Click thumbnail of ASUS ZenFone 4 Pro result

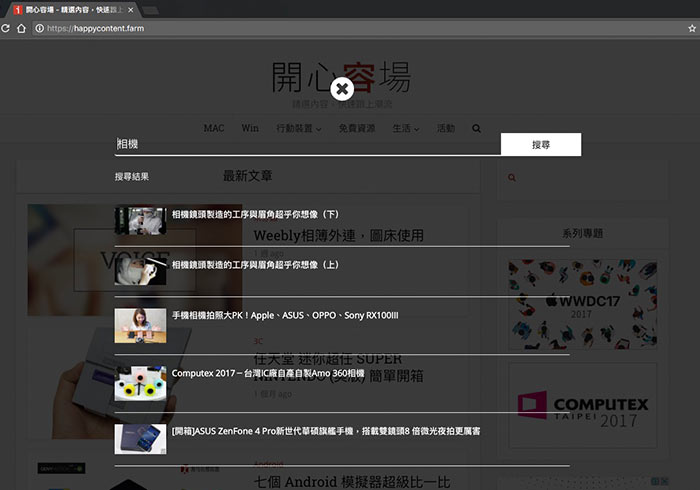click(x=140, y=439)
